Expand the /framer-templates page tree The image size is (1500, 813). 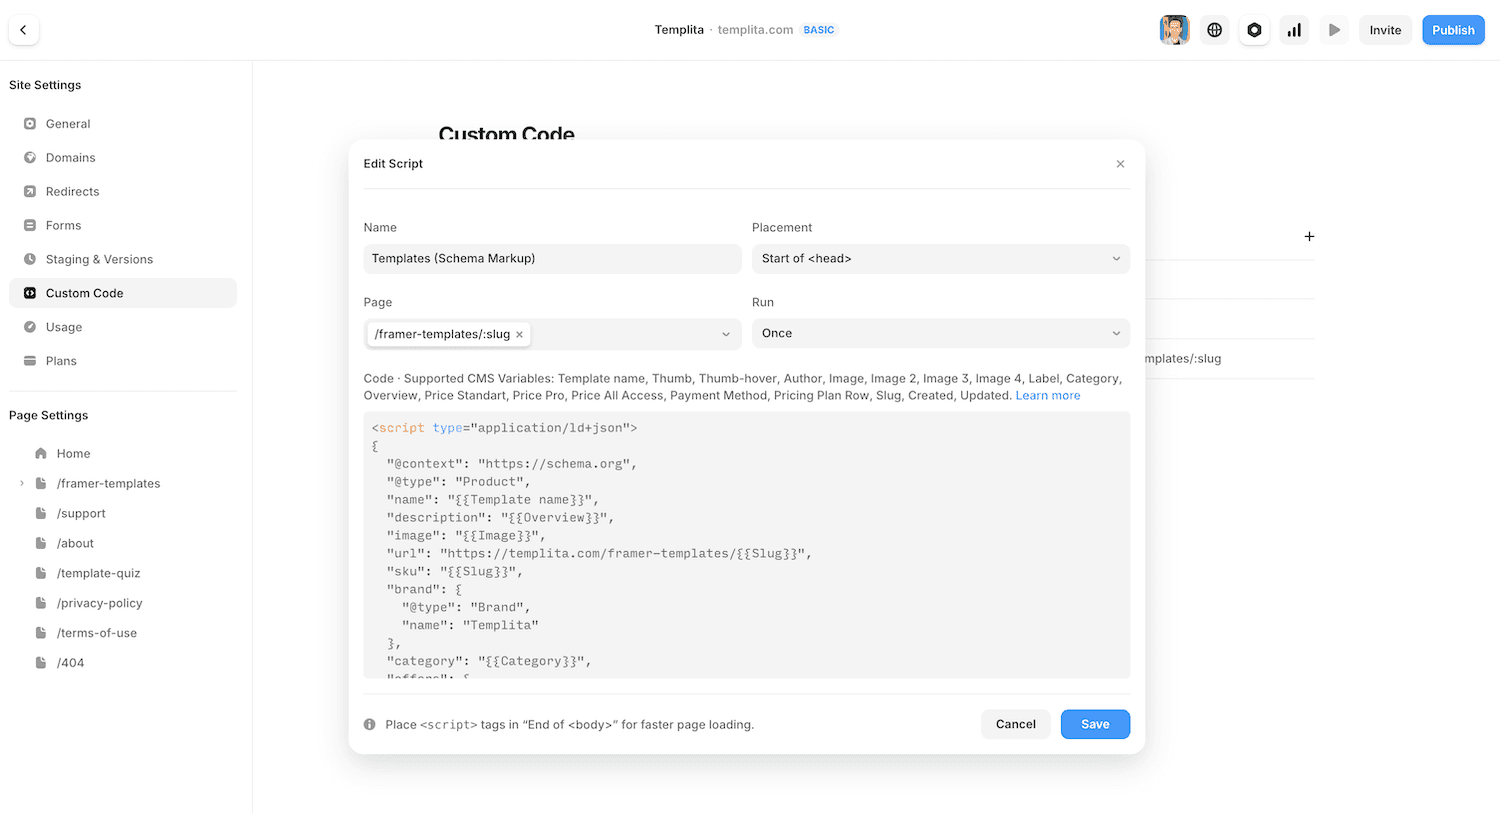21,483
